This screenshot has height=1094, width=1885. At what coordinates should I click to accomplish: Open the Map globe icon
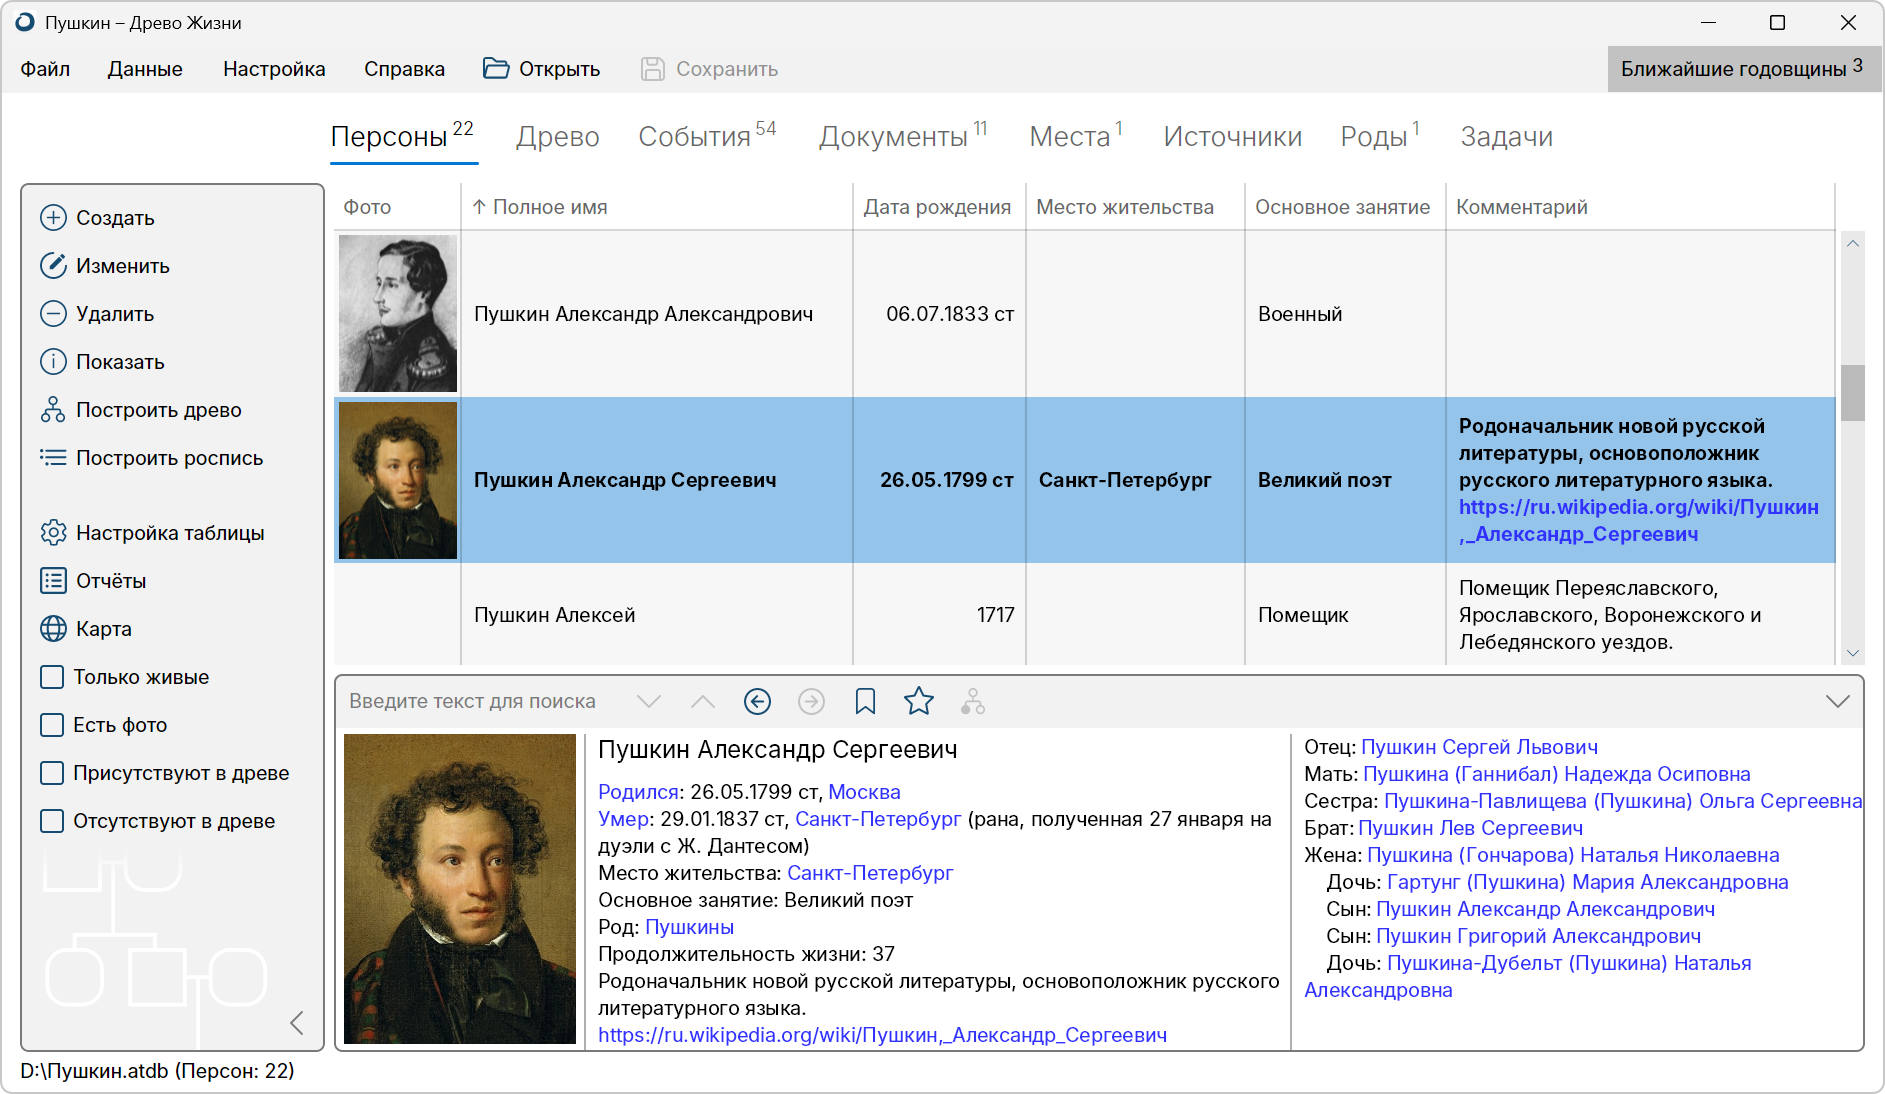pyautogui.click(x=53, y=629)
